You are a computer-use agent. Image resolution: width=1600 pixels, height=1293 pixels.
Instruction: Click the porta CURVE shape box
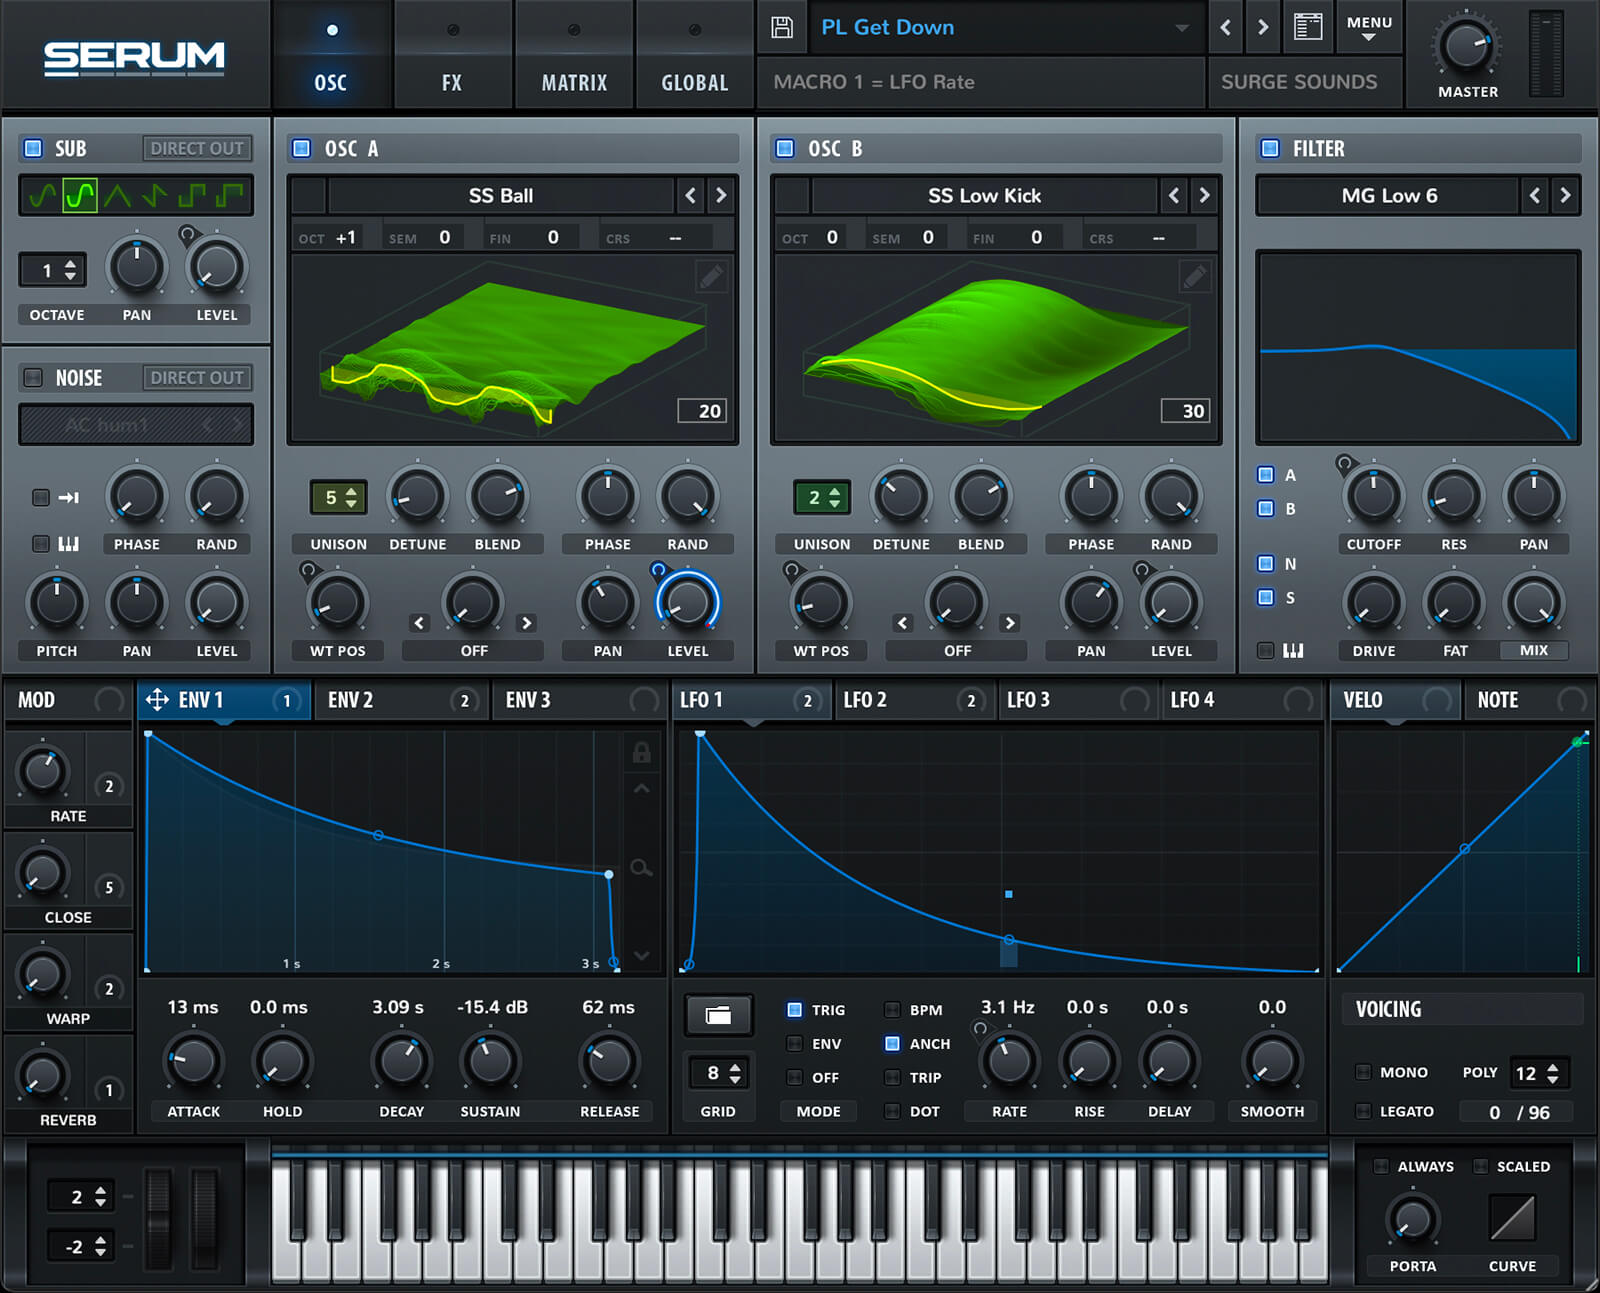(x=1512, y=1218)
